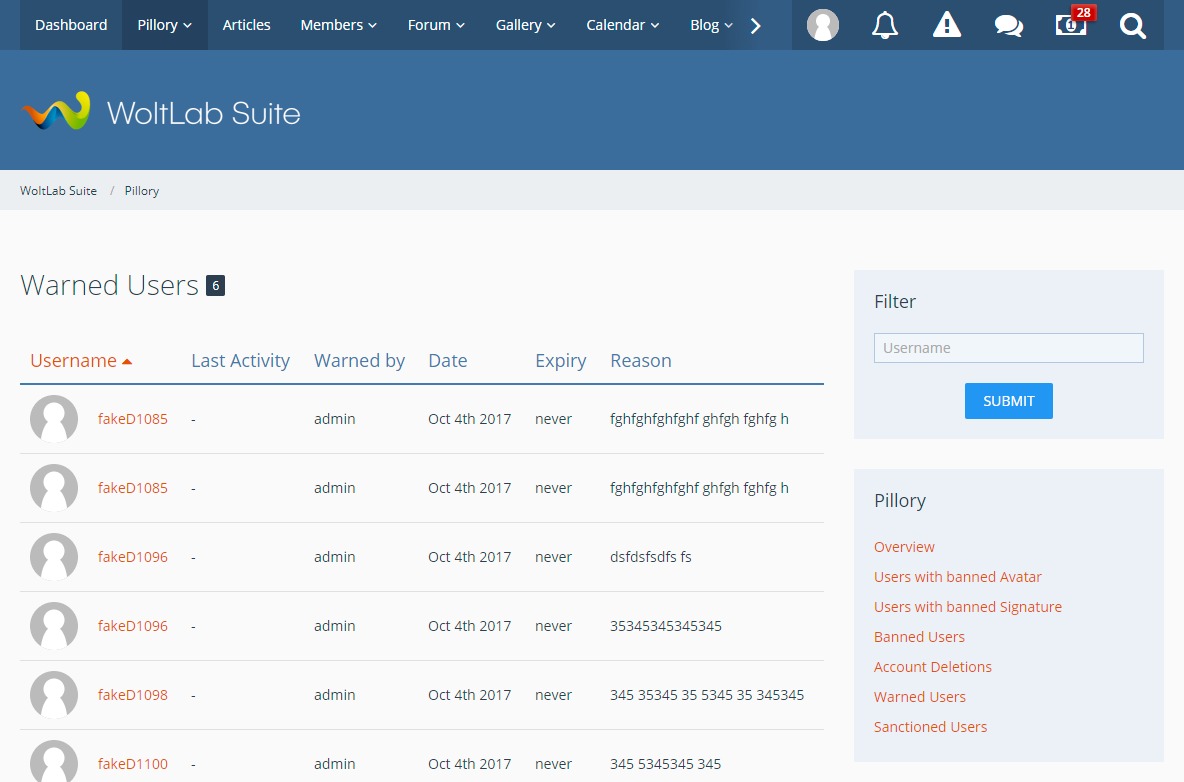Open the notifications bell icon
This screenshot has width=1184, height=782.
884,25
